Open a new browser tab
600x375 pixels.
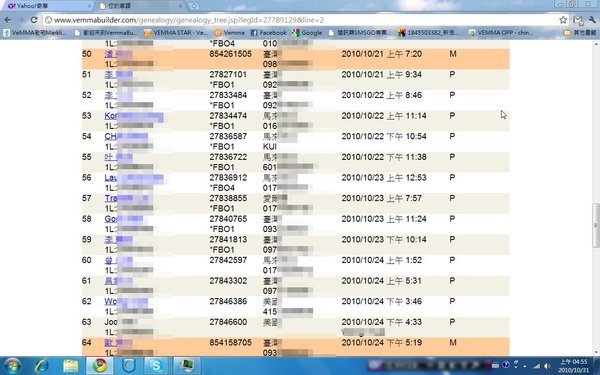pos(194,6)
